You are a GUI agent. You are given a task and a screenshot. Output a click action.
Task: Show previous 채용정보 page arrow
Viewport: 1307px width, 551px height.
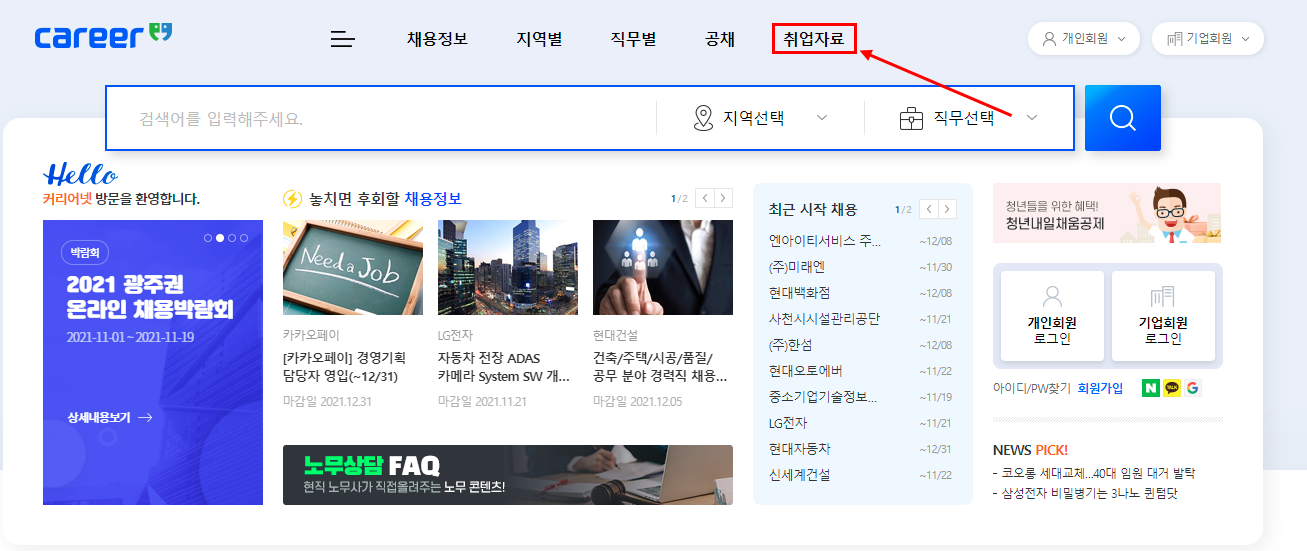click(704, 198)
